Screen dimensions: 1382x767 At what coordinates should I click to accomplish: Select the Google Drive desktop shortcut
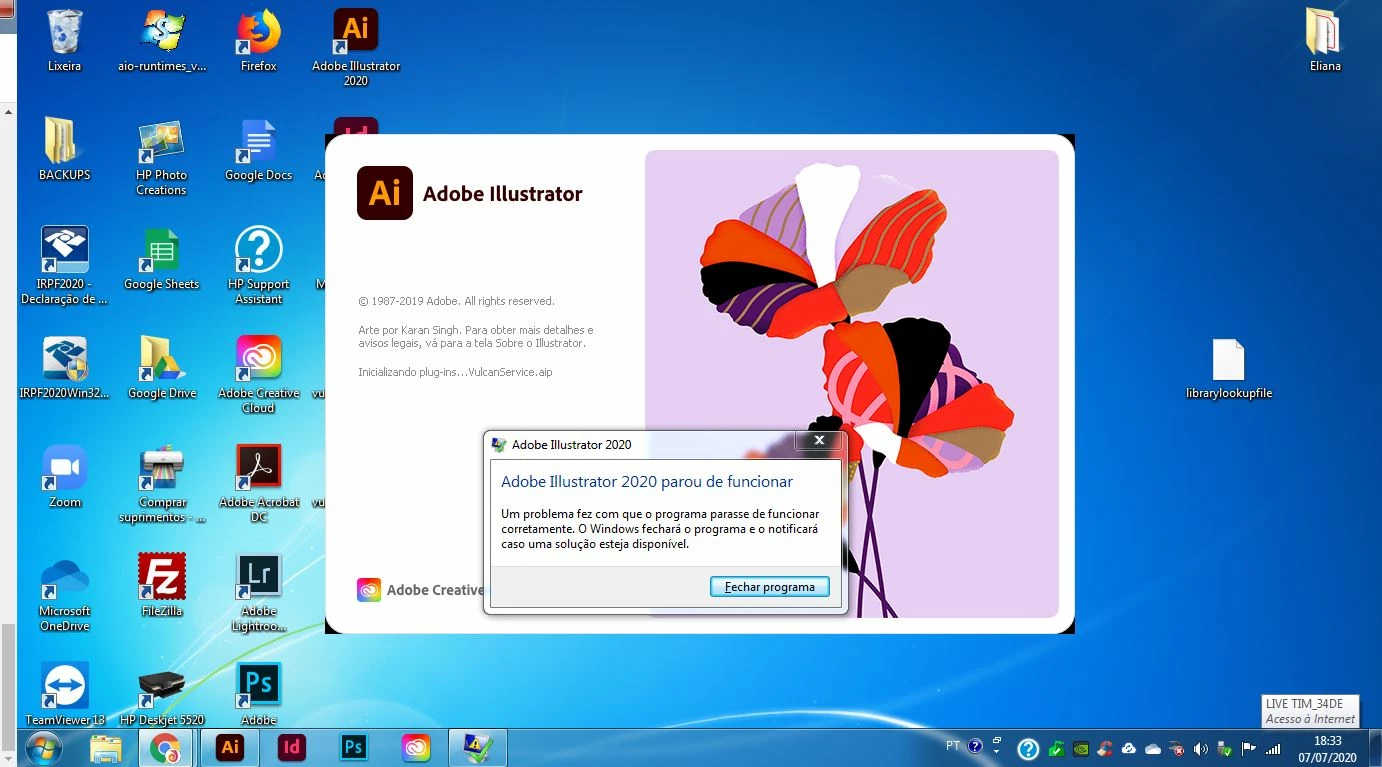coord(162,368)
